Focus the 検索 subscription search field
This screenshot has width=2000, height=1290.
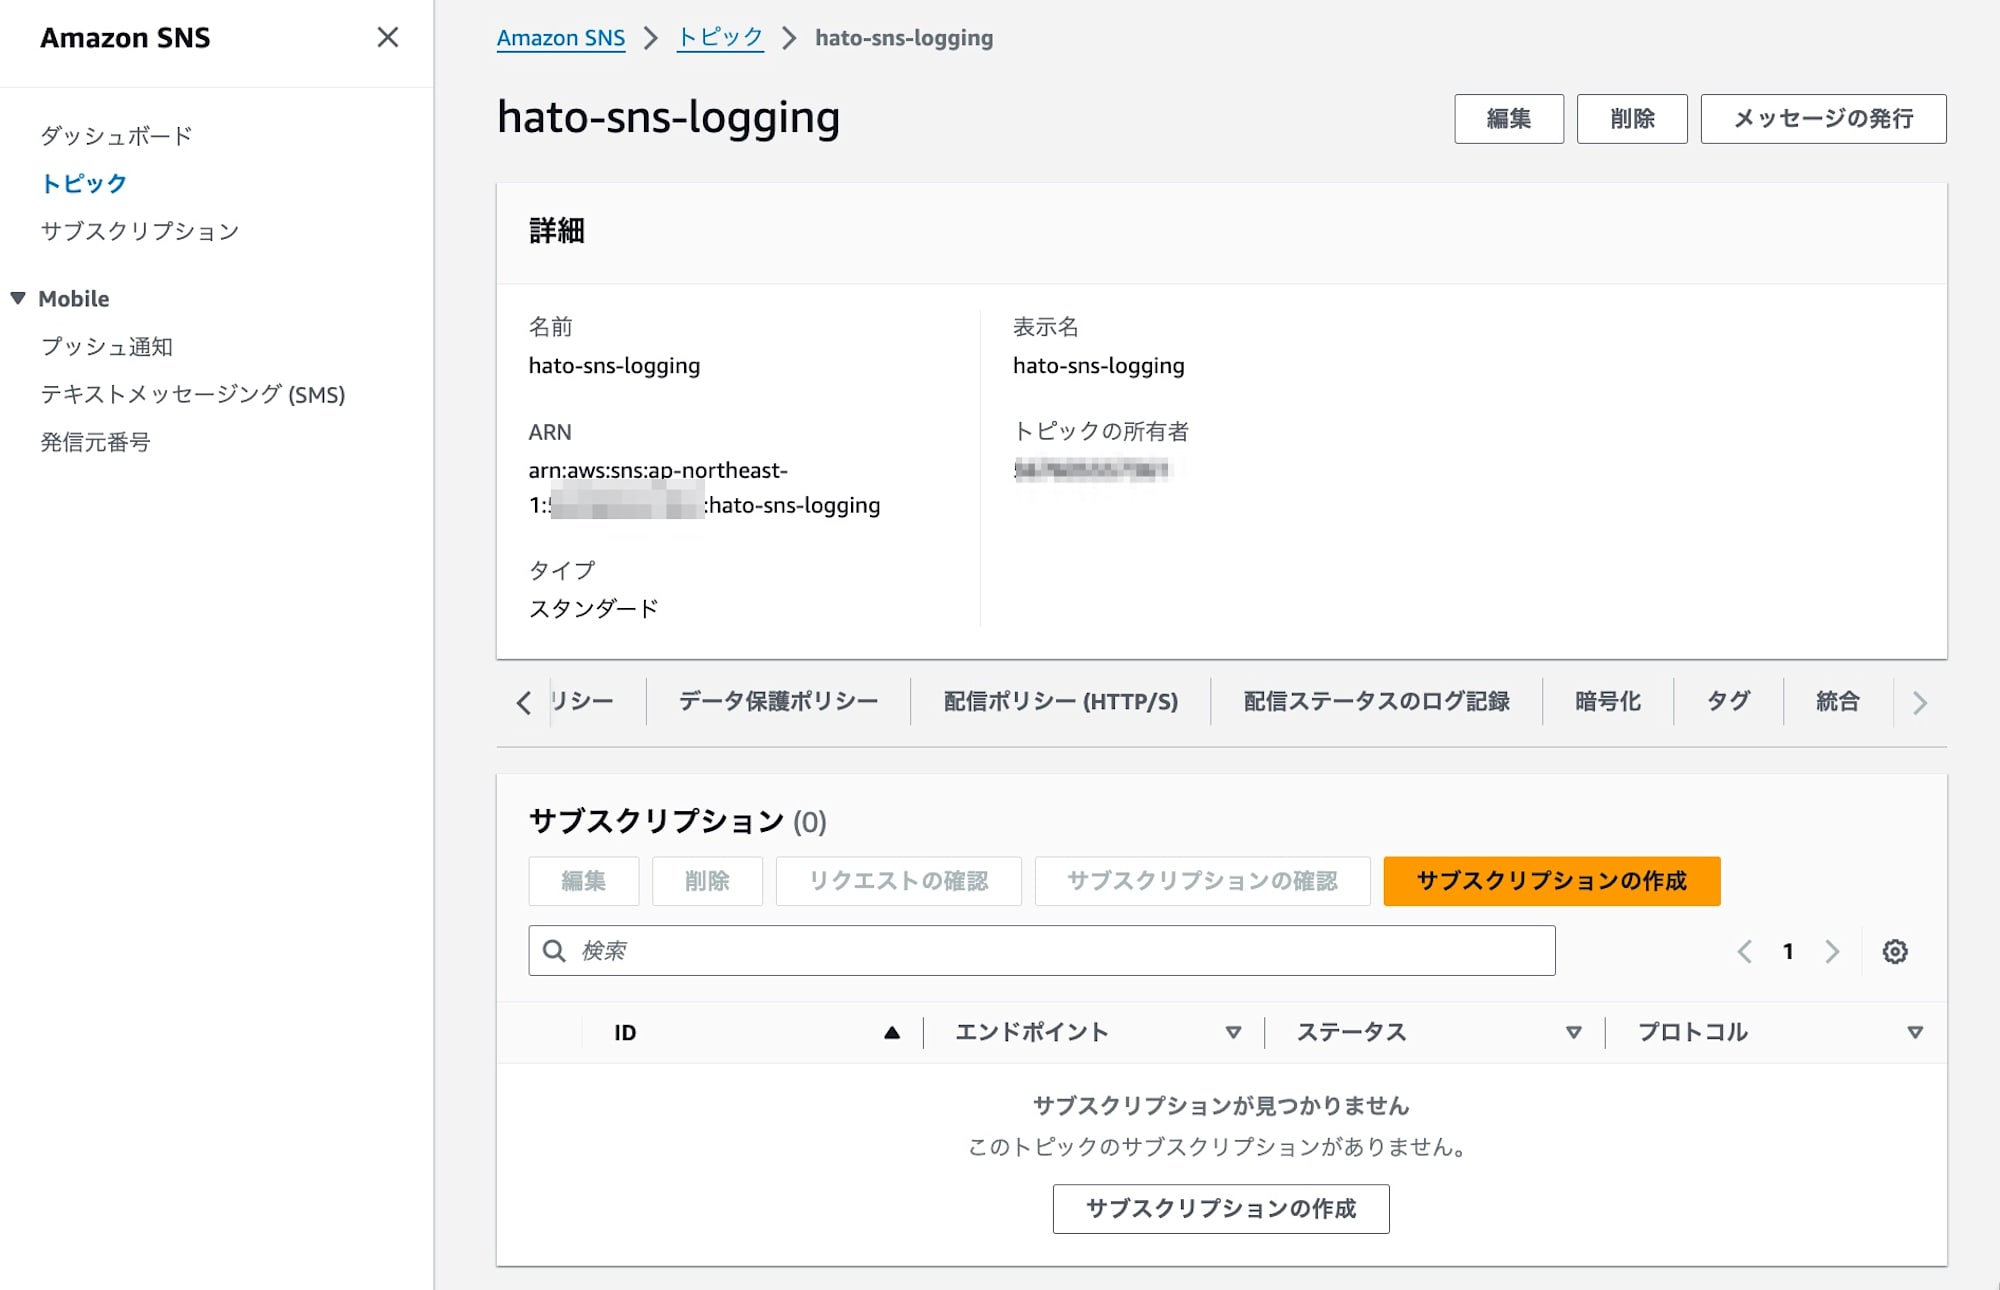1042,950
